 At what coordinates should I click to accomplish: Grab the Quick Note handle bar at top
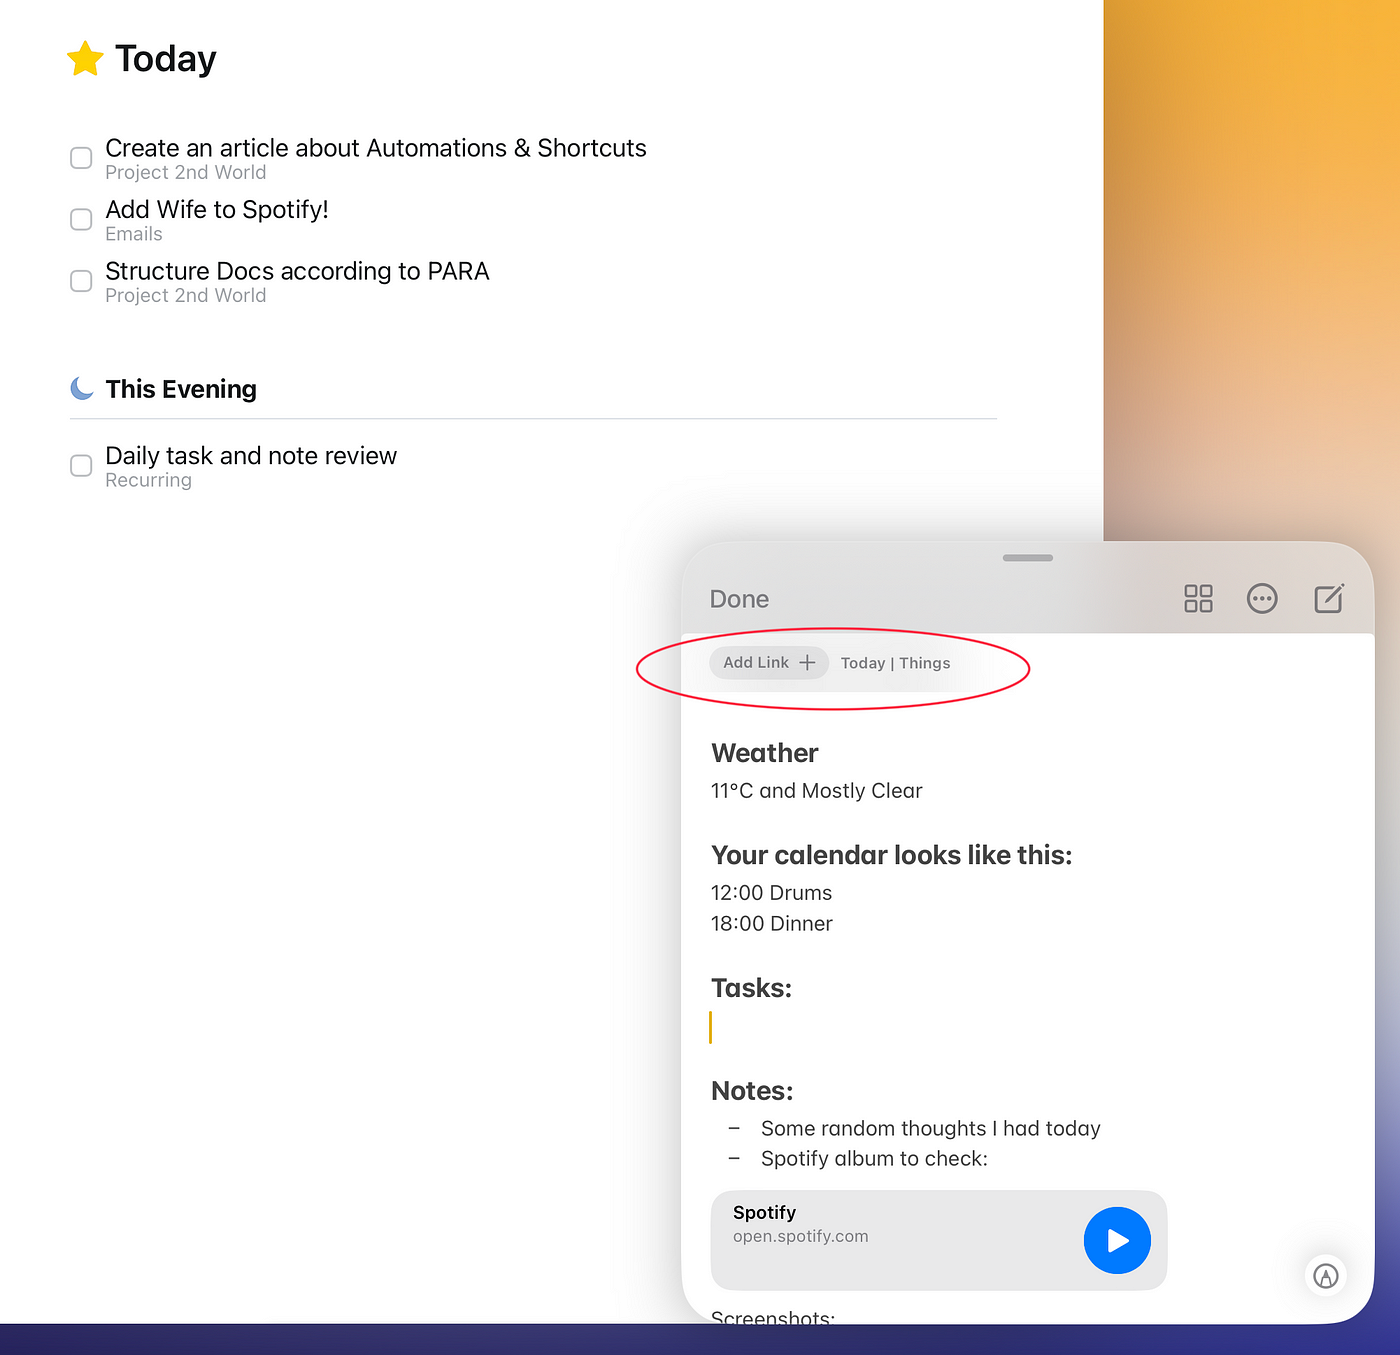point(1028,558)
